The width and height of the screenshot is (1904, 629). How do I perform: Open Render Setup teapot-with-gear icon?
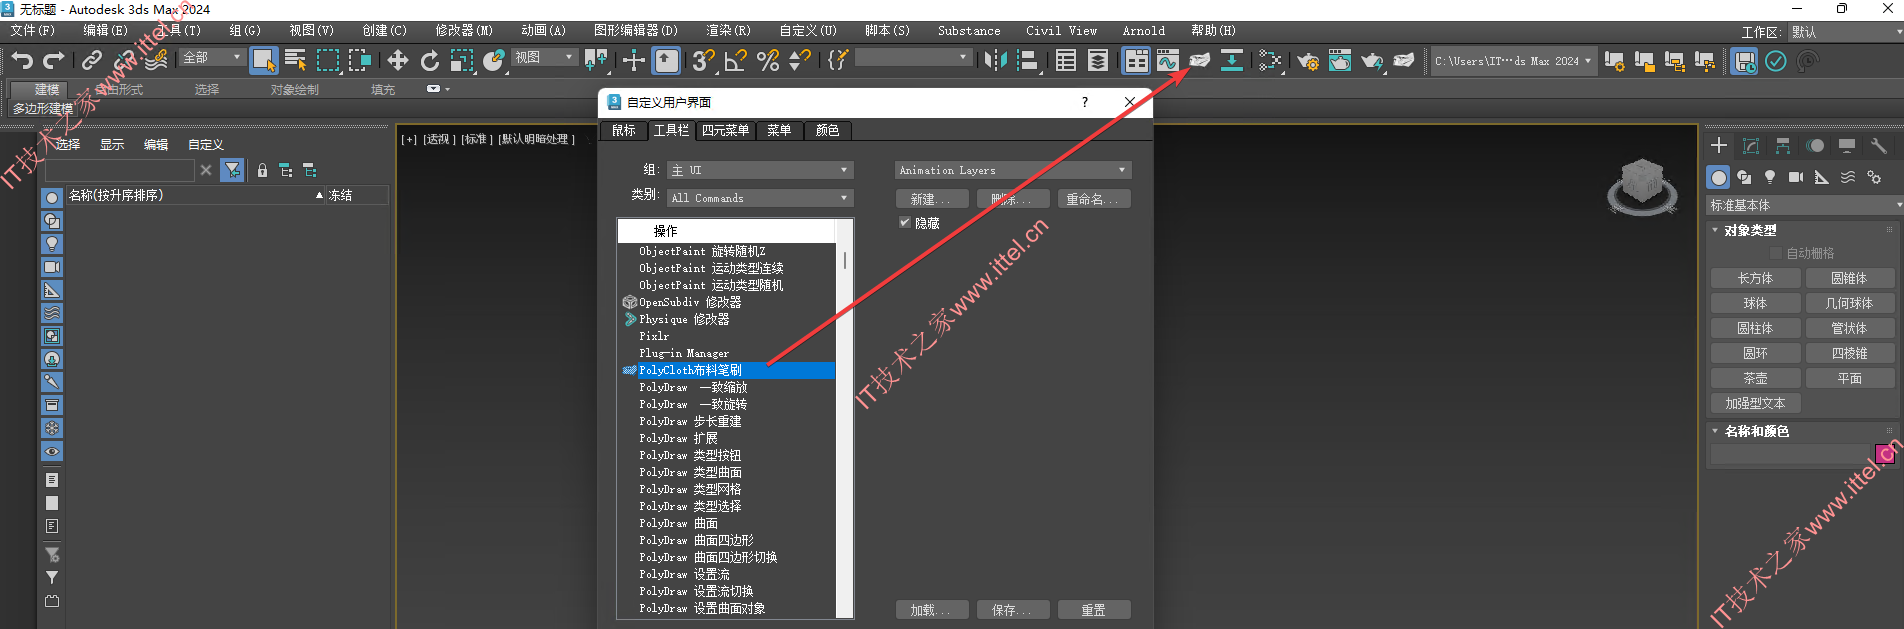[x=1308, y=61]
